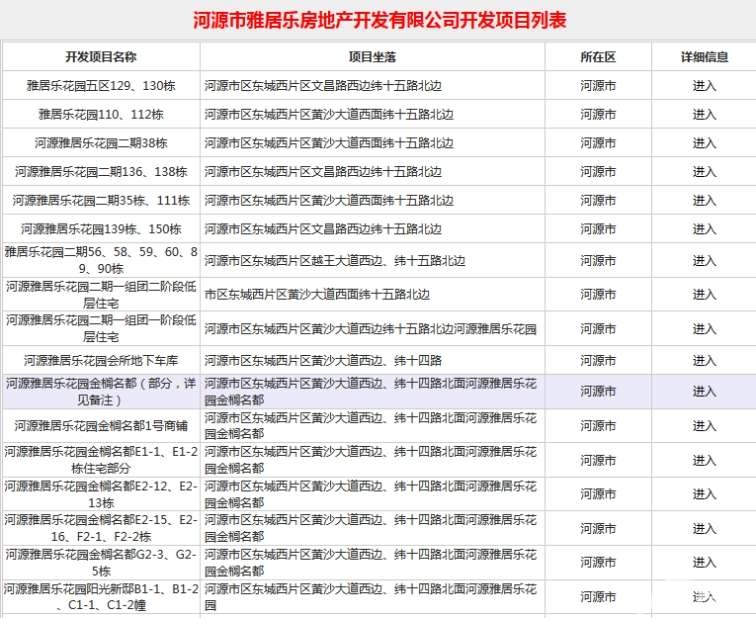The width and height of the screenshot is (756, 618).
Task: Click 进入 for 金榈名都E1-1、E1-2栋住宅部分
Action: pos(704,460)
